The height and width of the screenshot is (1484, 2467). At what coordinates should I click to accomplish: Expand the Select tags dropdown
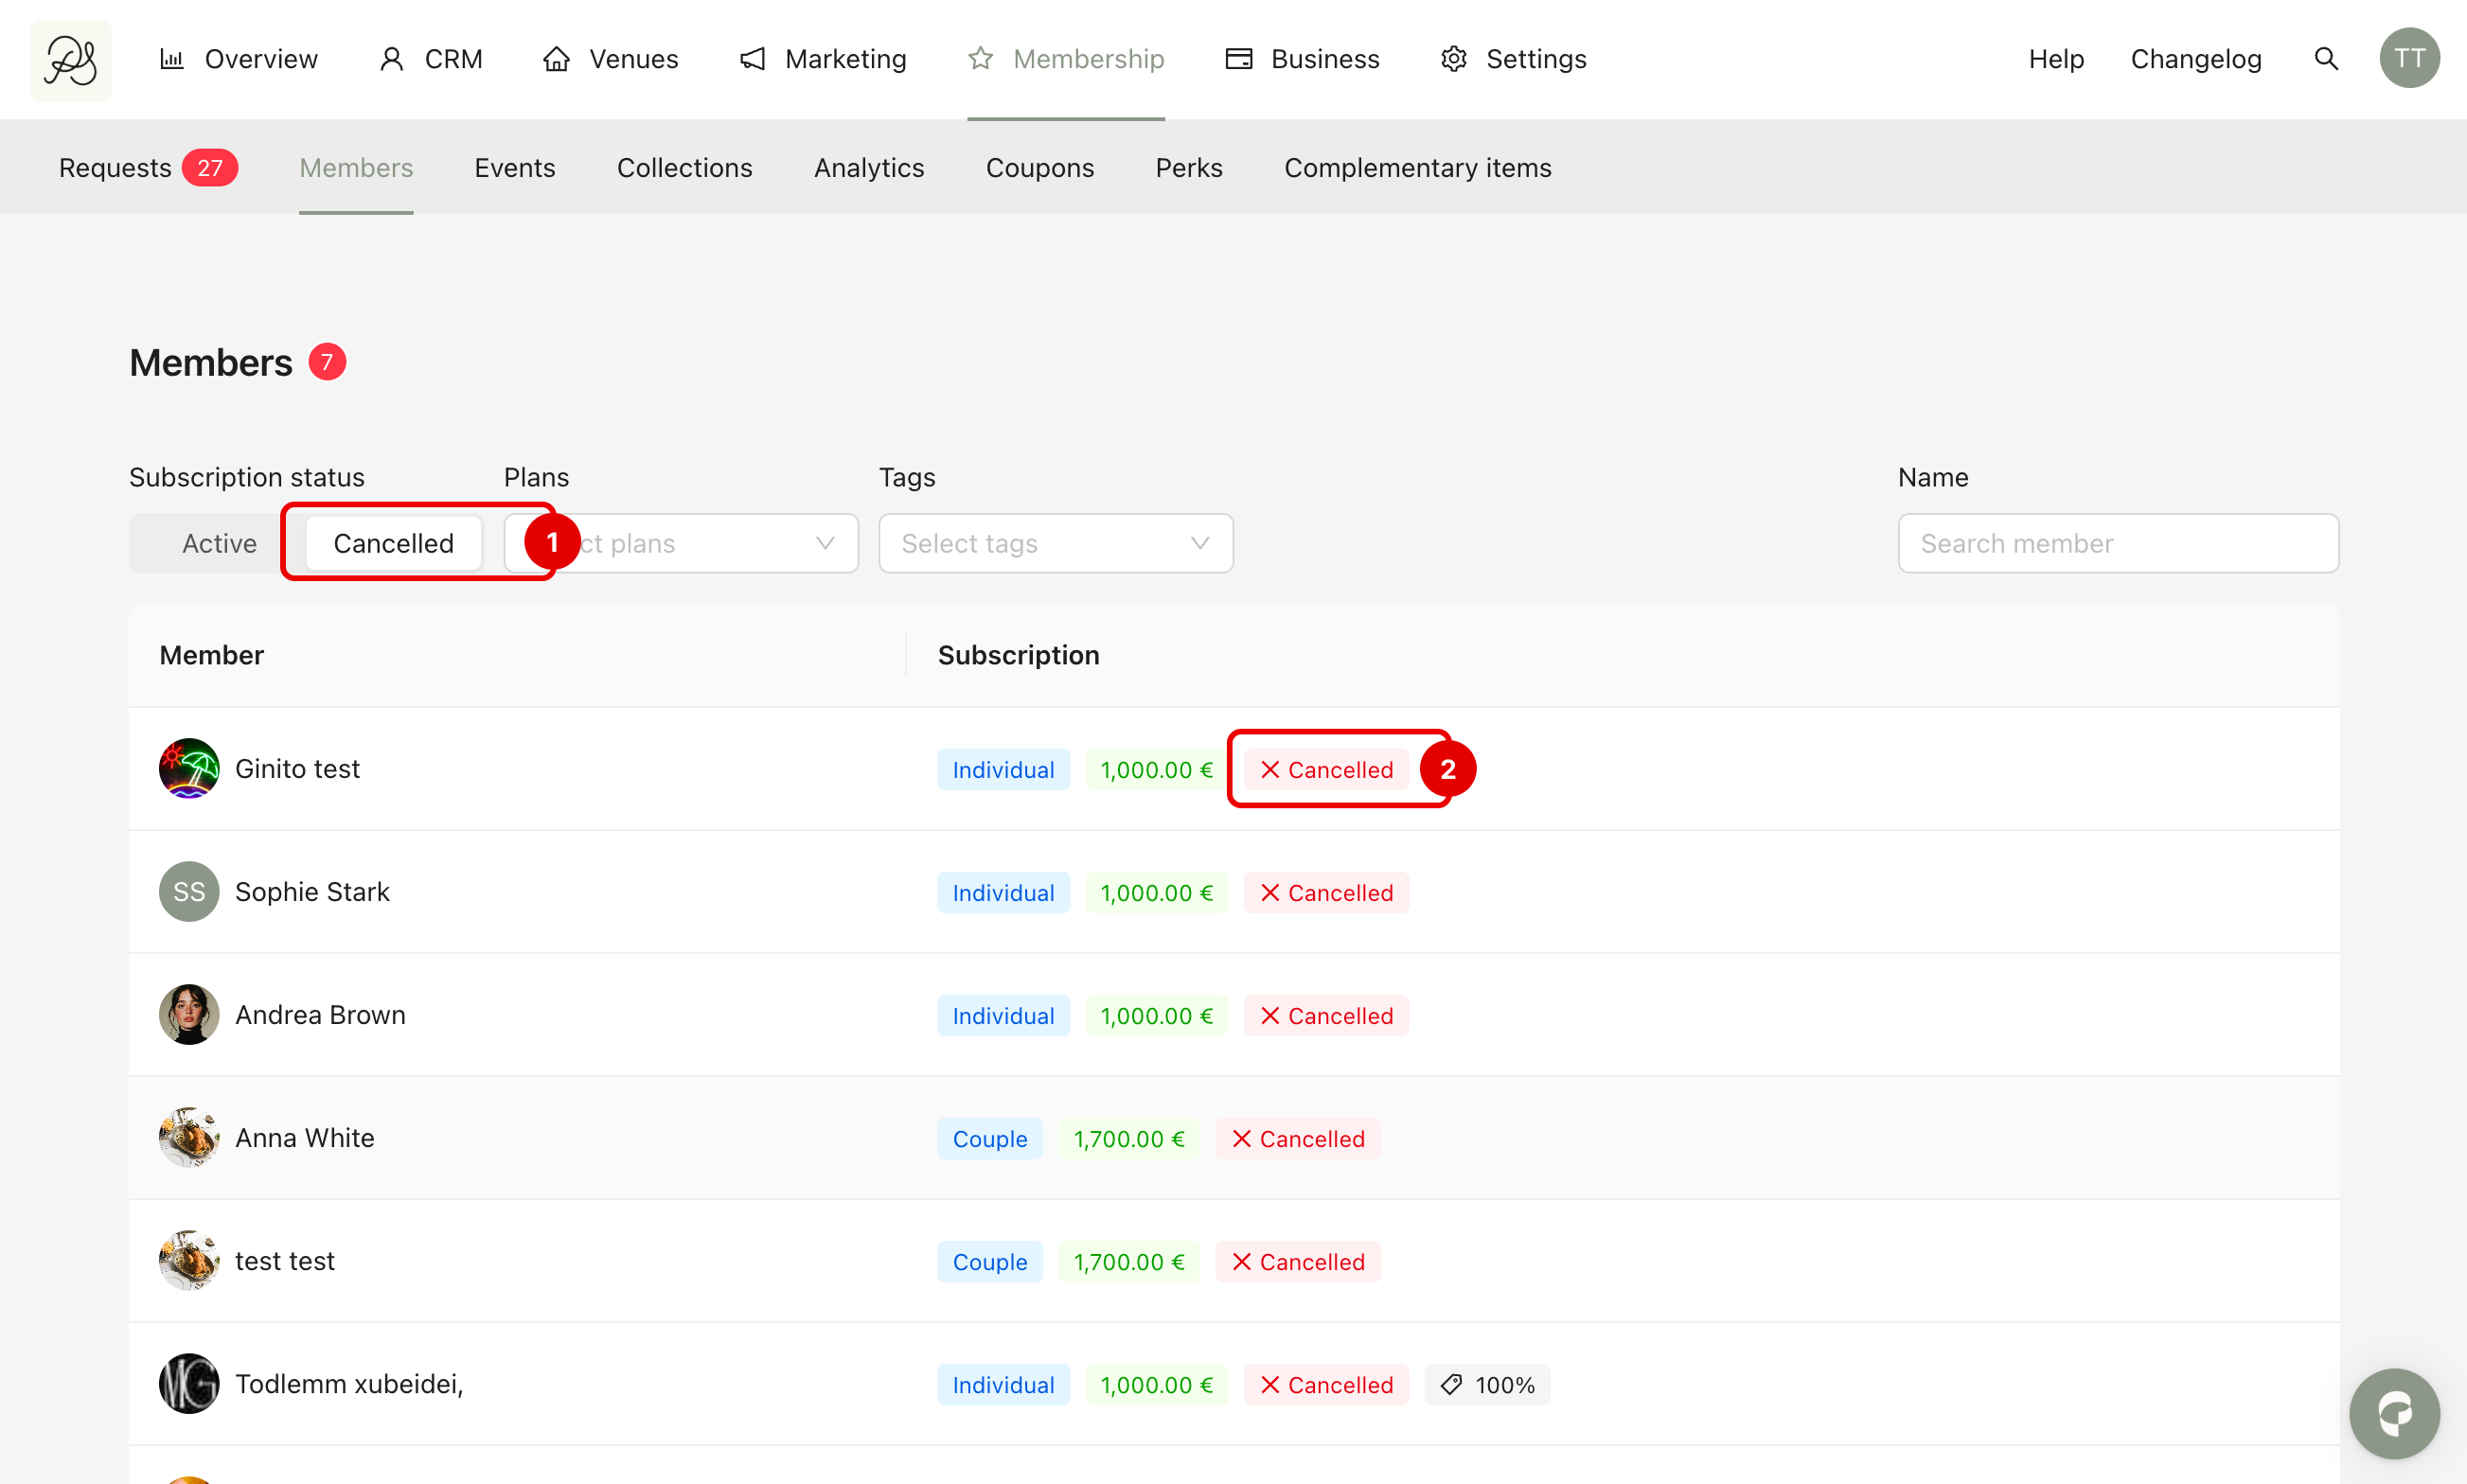pyautogui.click(x=1055, y=543)
